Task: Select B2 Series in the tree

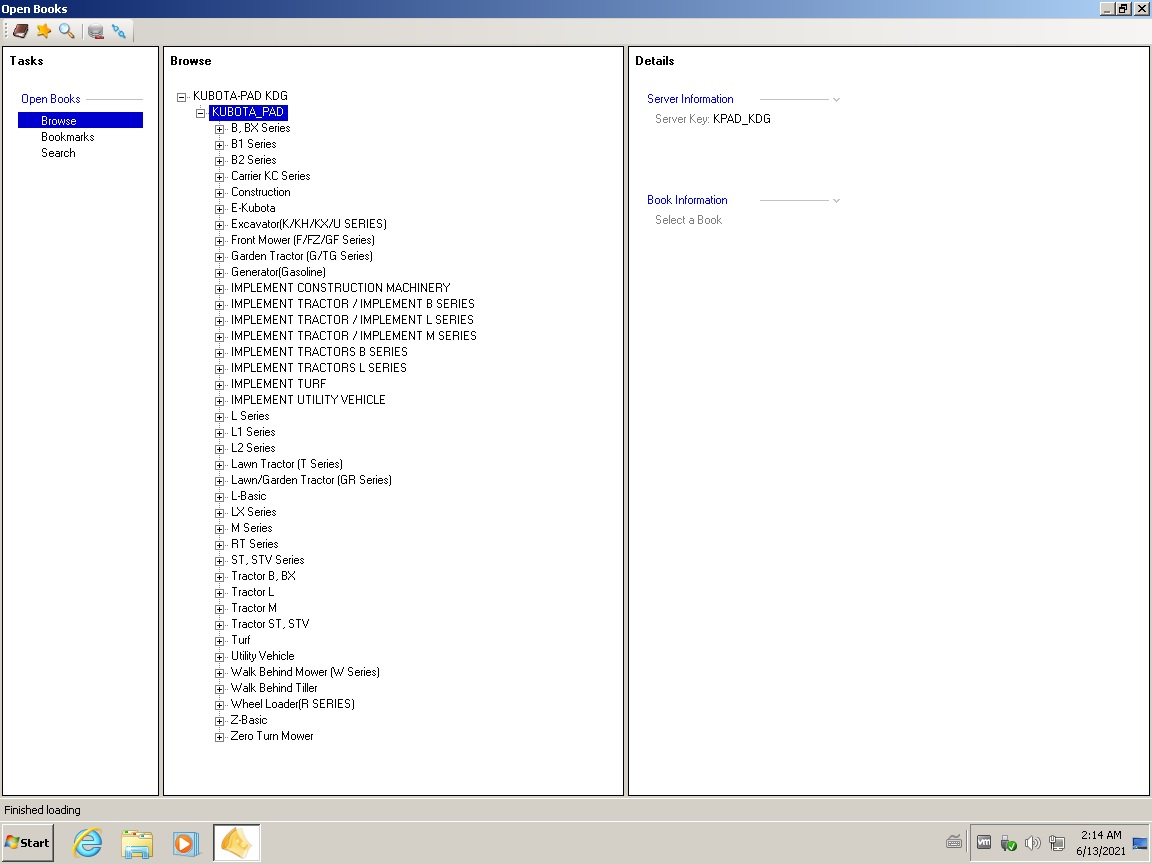Action: pyautogui.click(x=253, y=159)
